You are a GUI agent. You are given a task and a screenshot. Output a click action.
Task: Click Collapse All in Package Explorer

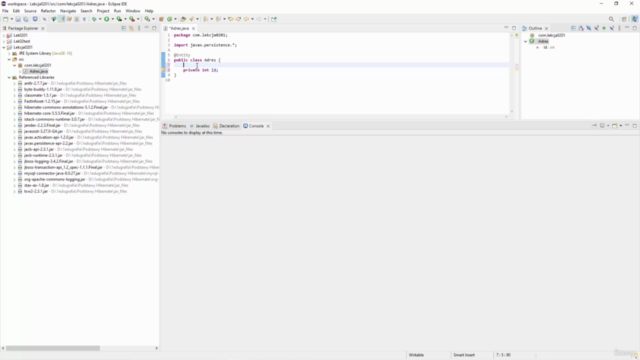point(124,28)
